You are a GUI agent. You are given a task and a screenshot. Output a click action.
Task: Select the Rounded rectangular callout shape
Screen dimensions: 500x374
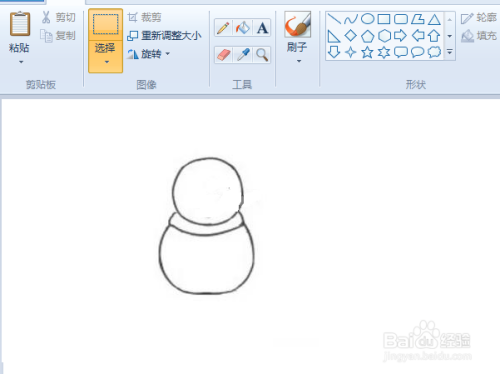401,52
